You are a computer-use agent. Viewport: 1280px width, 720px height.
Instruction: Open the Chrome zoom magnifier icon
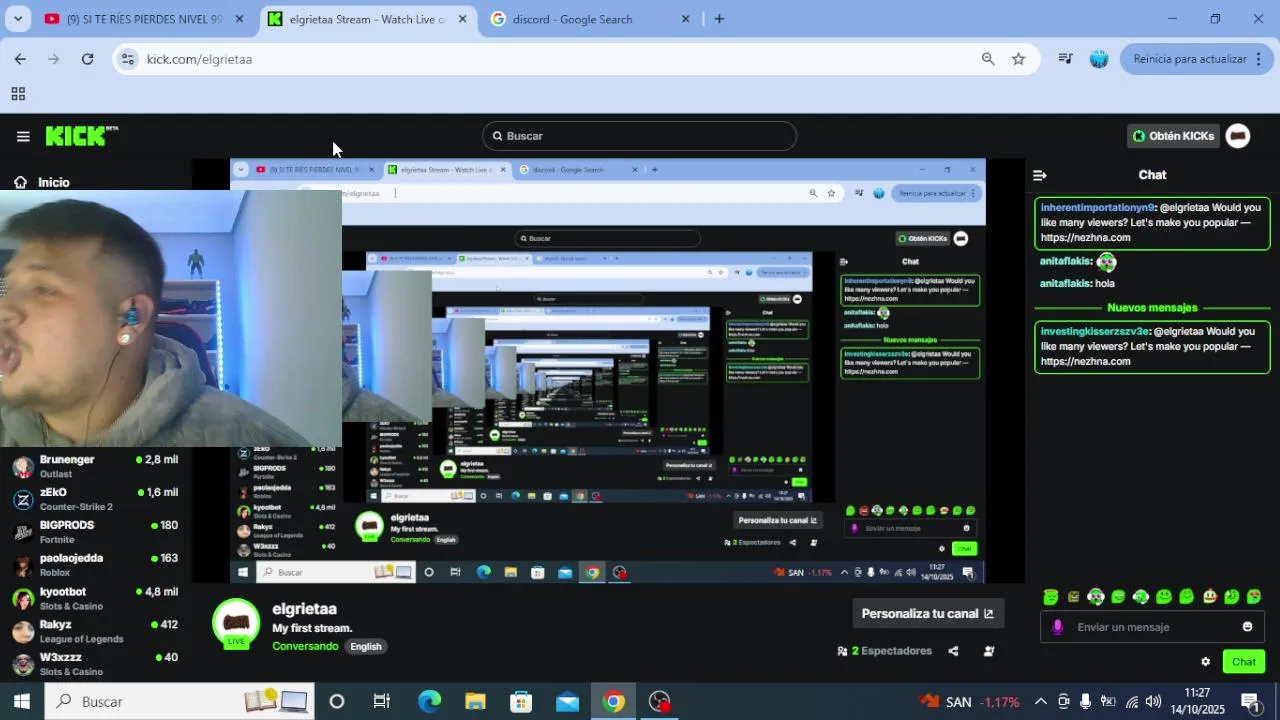pos(988,59)
